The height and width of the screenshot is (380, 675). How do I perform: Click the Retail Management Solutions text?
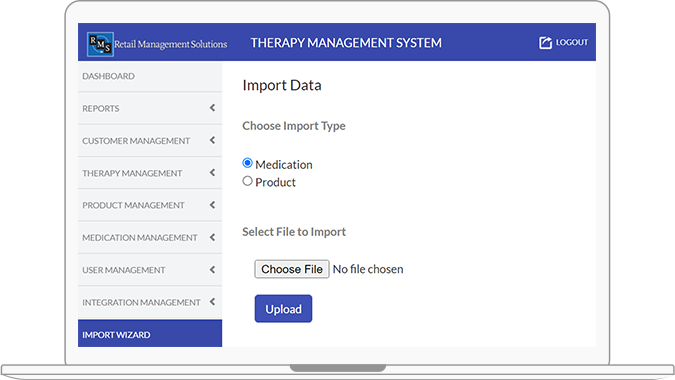170,44
